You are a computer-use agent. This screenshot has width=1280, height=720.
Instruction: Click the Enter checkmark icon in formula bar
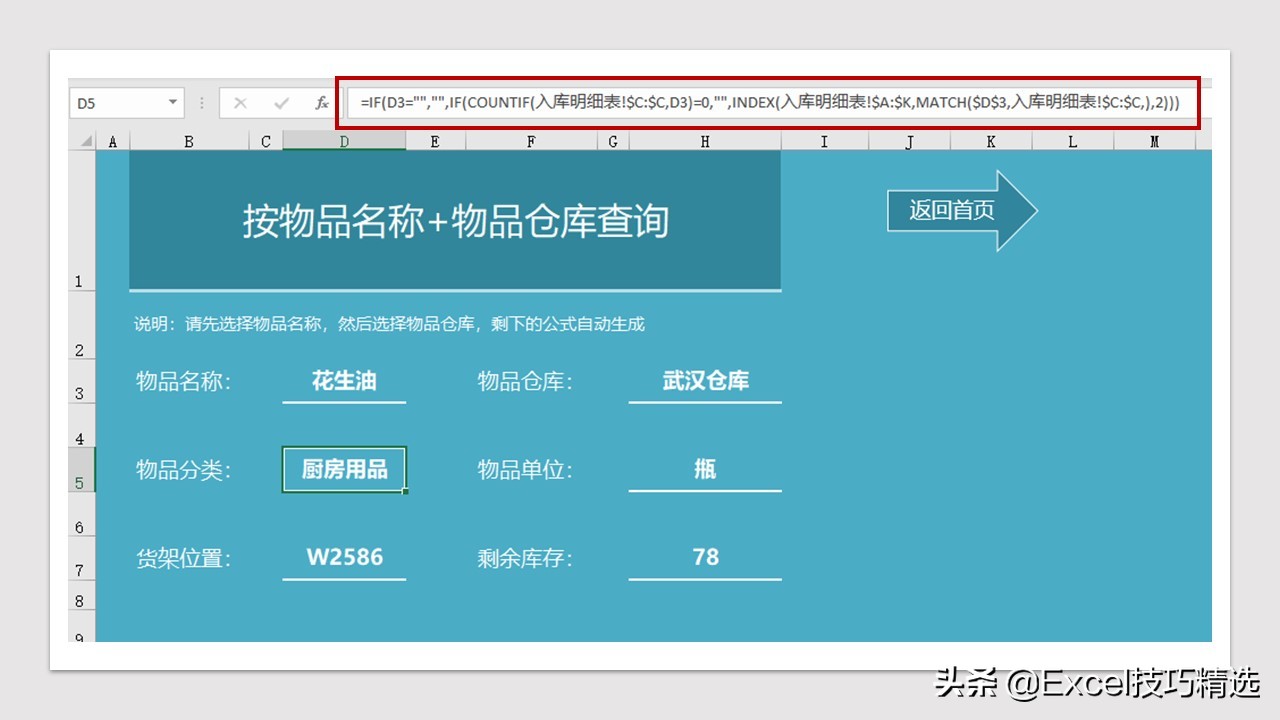pos(281,102)
